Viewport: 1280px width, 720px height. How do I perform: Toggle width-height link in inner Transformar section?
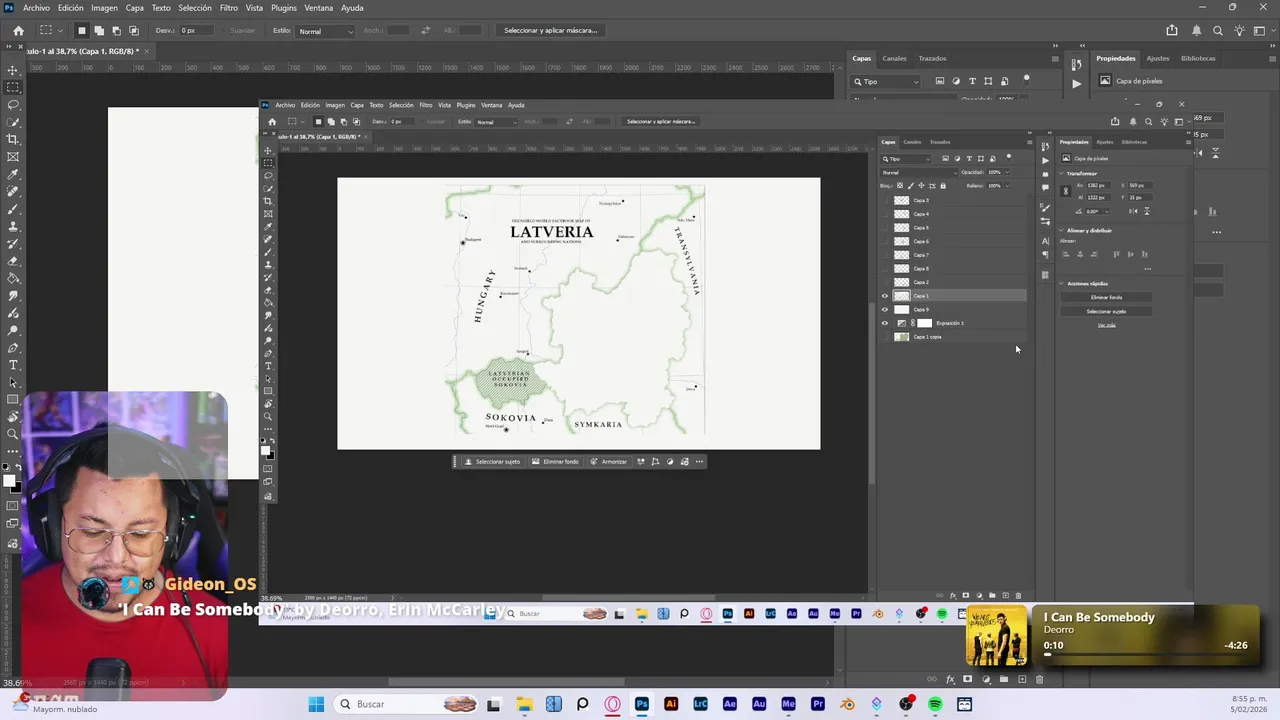point(1066,191)
